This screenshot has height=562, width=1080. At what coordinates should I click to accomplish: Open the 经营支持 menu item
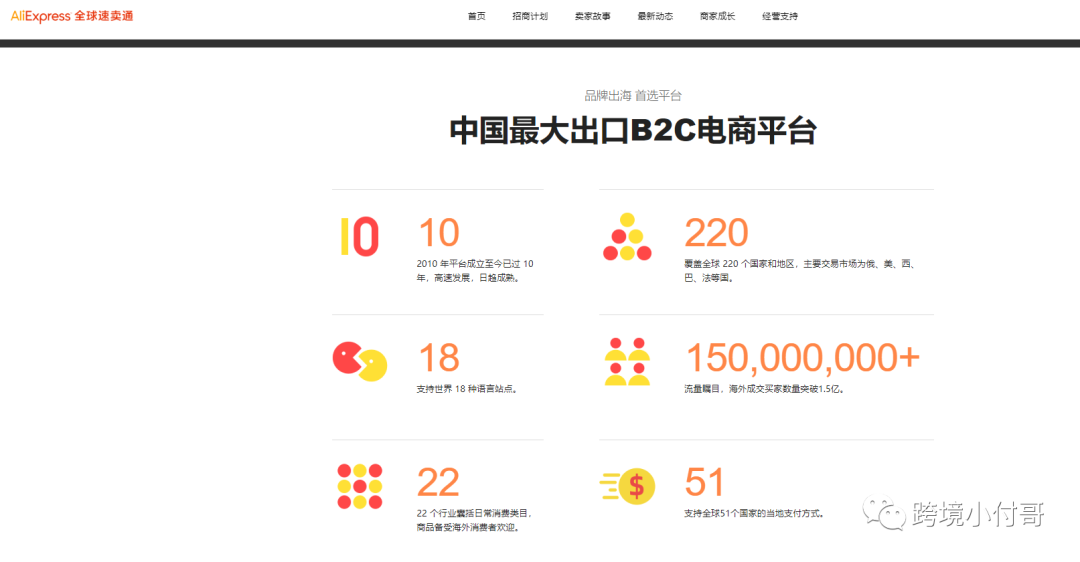tap(780, 16)
